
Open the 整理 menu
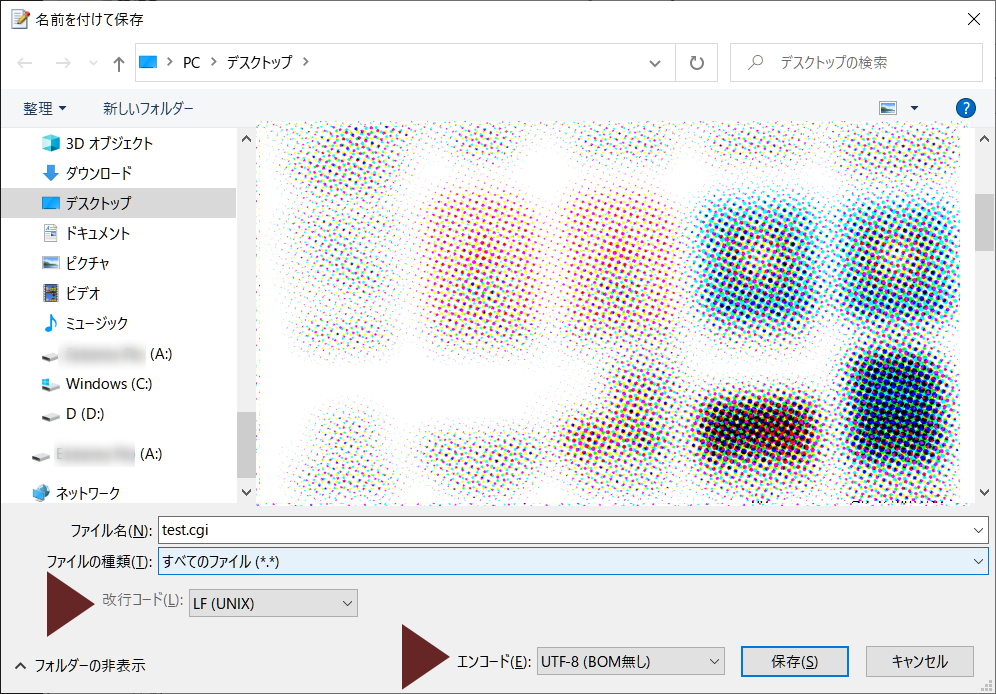(x=44, y=109)
